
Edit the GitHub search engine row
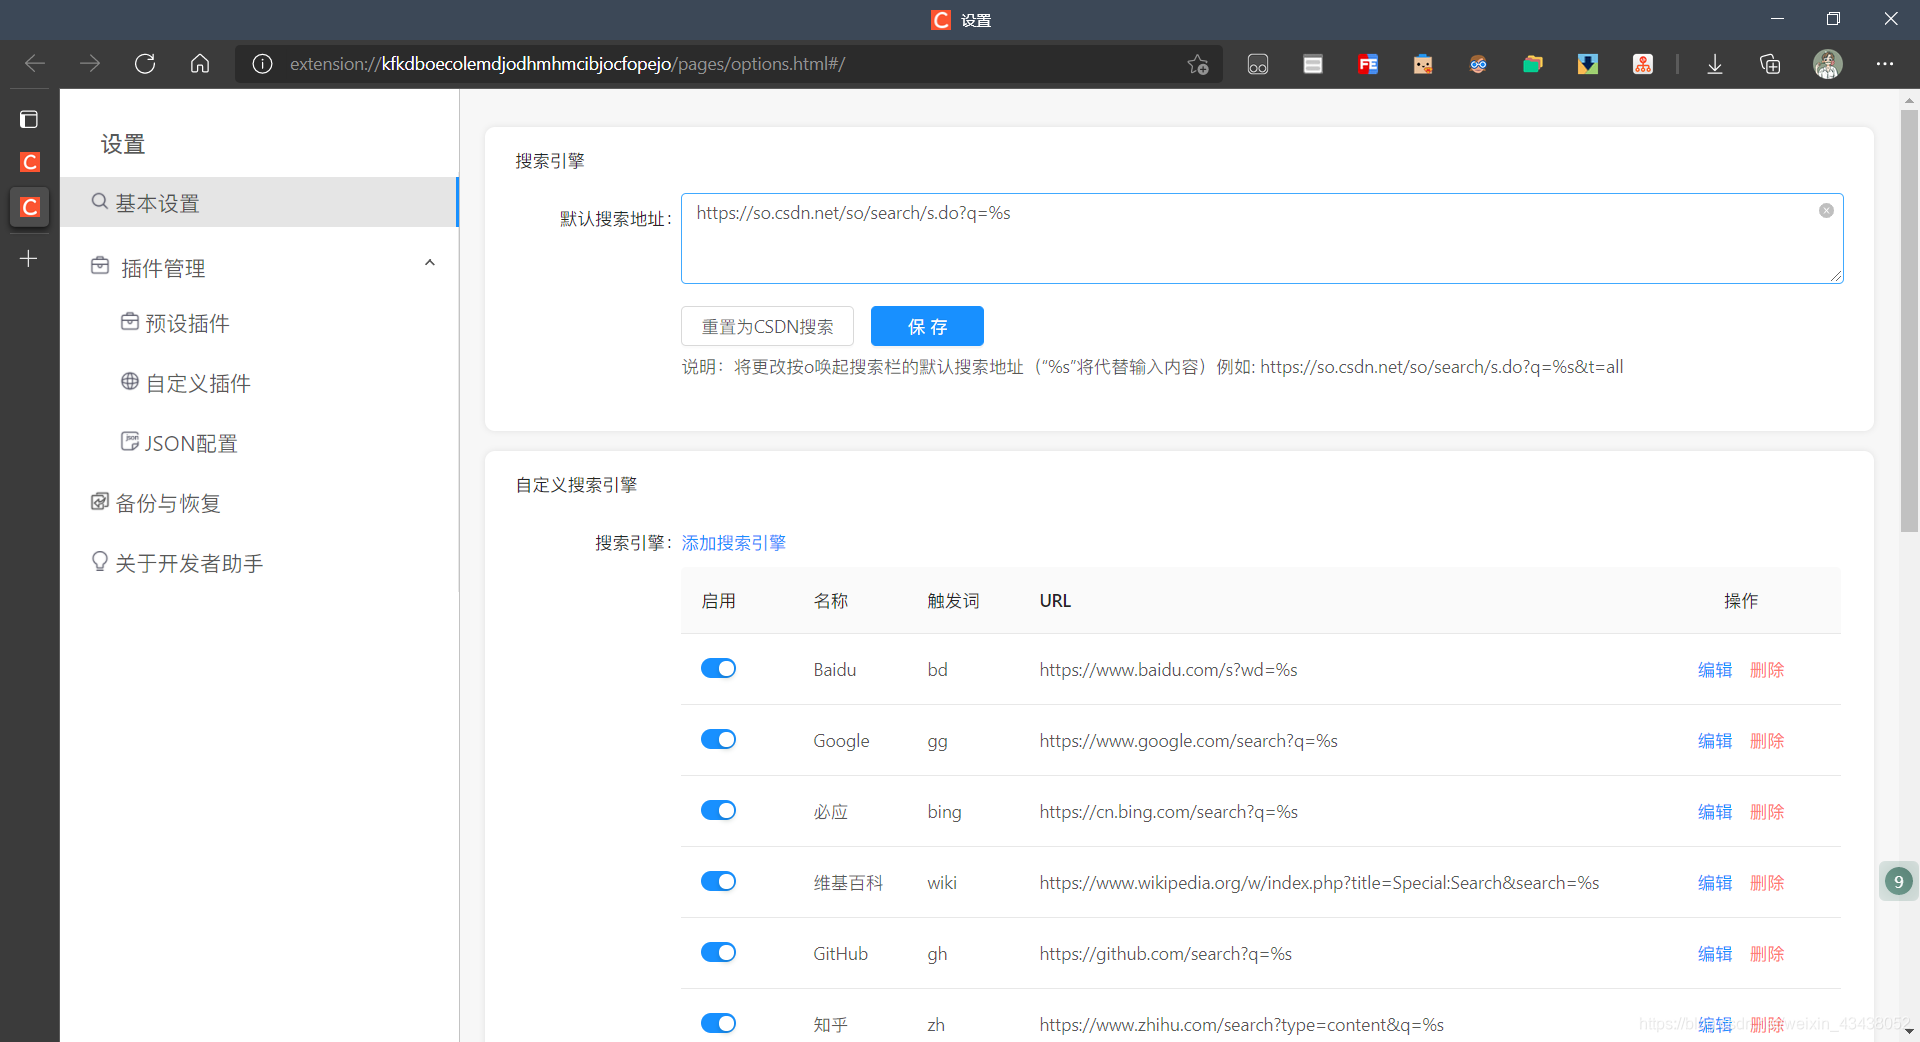point(1714,954)
